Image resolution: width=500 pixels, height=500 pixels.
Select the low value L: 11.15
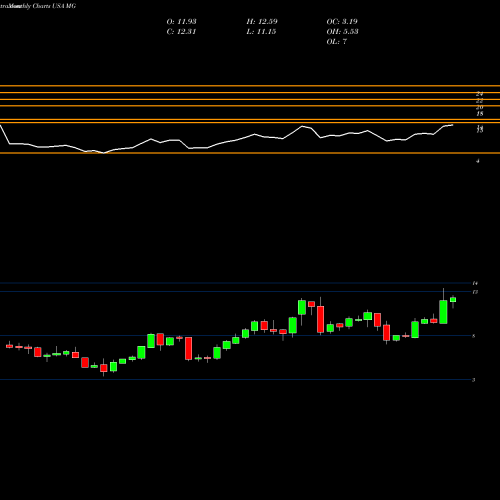(x=261, y=32)
